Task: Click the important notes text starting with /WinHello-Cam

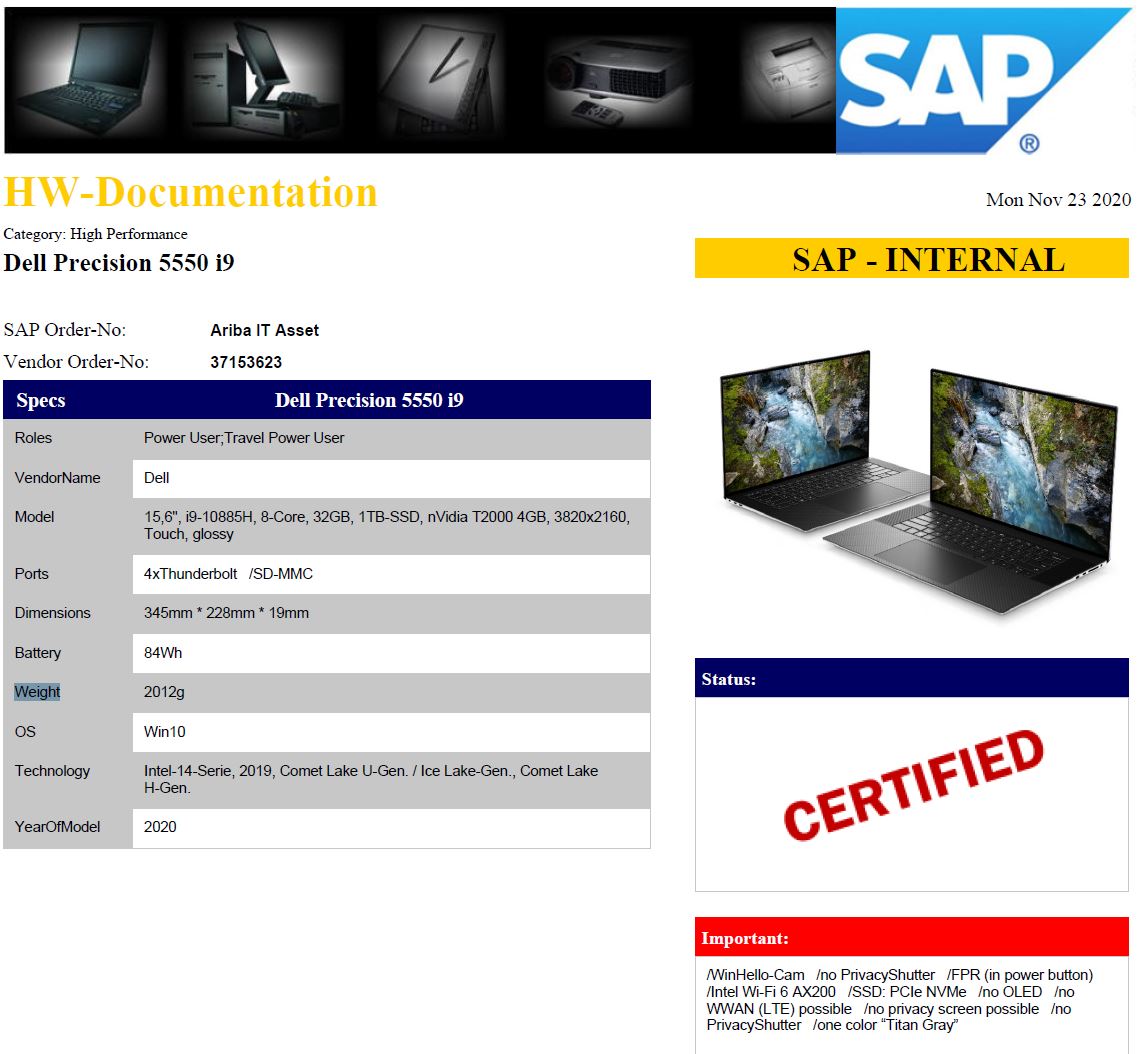Action: pos(900,1000)
